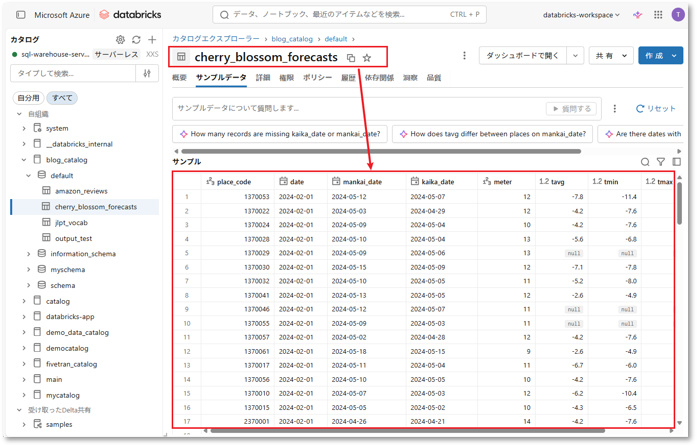Click the table icon beside the page title
Screen dimensions: 697x446
tap(181, 57)
